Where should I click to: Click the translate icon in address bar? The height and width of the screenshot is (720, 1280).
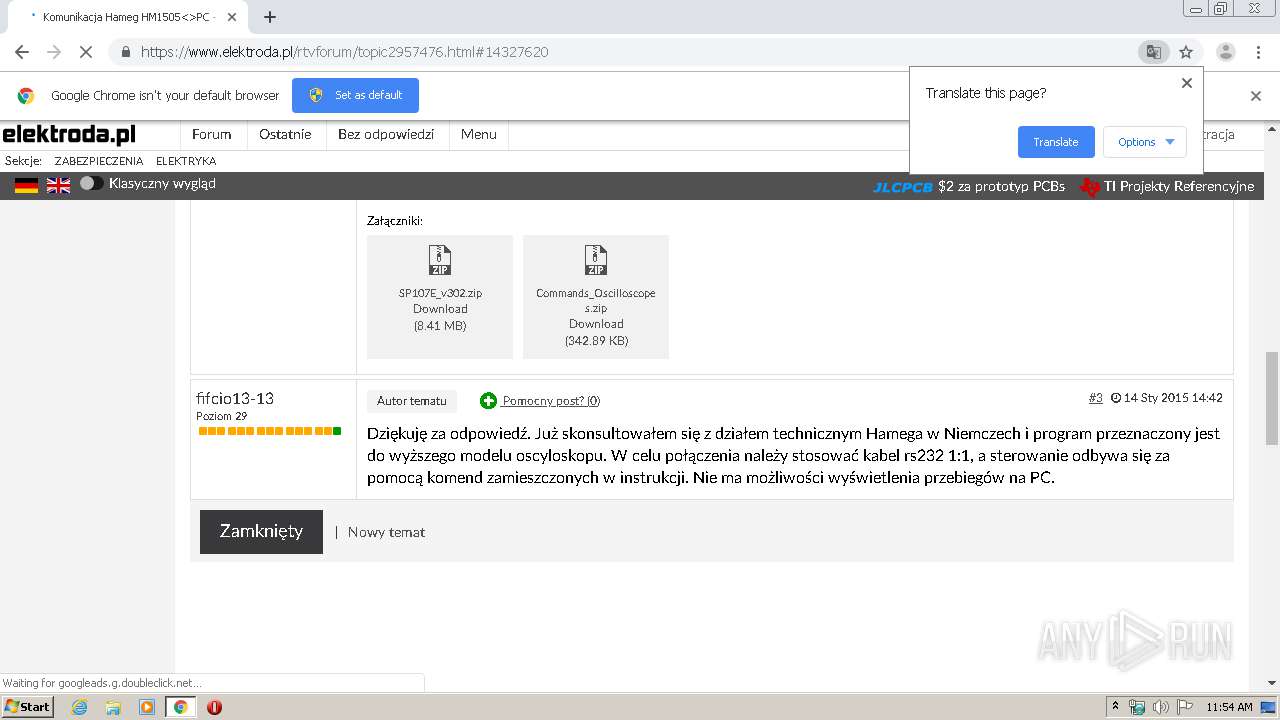click(x=1153, y=52)
